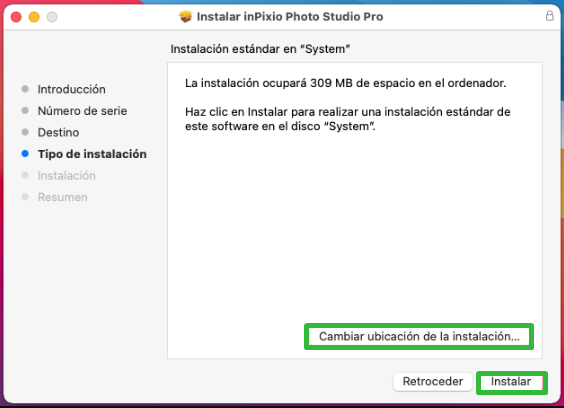The width and height of the screenshot is (564, 408).
Task: Select the Introducción step in the sidebar
Action: click(72, 89)
